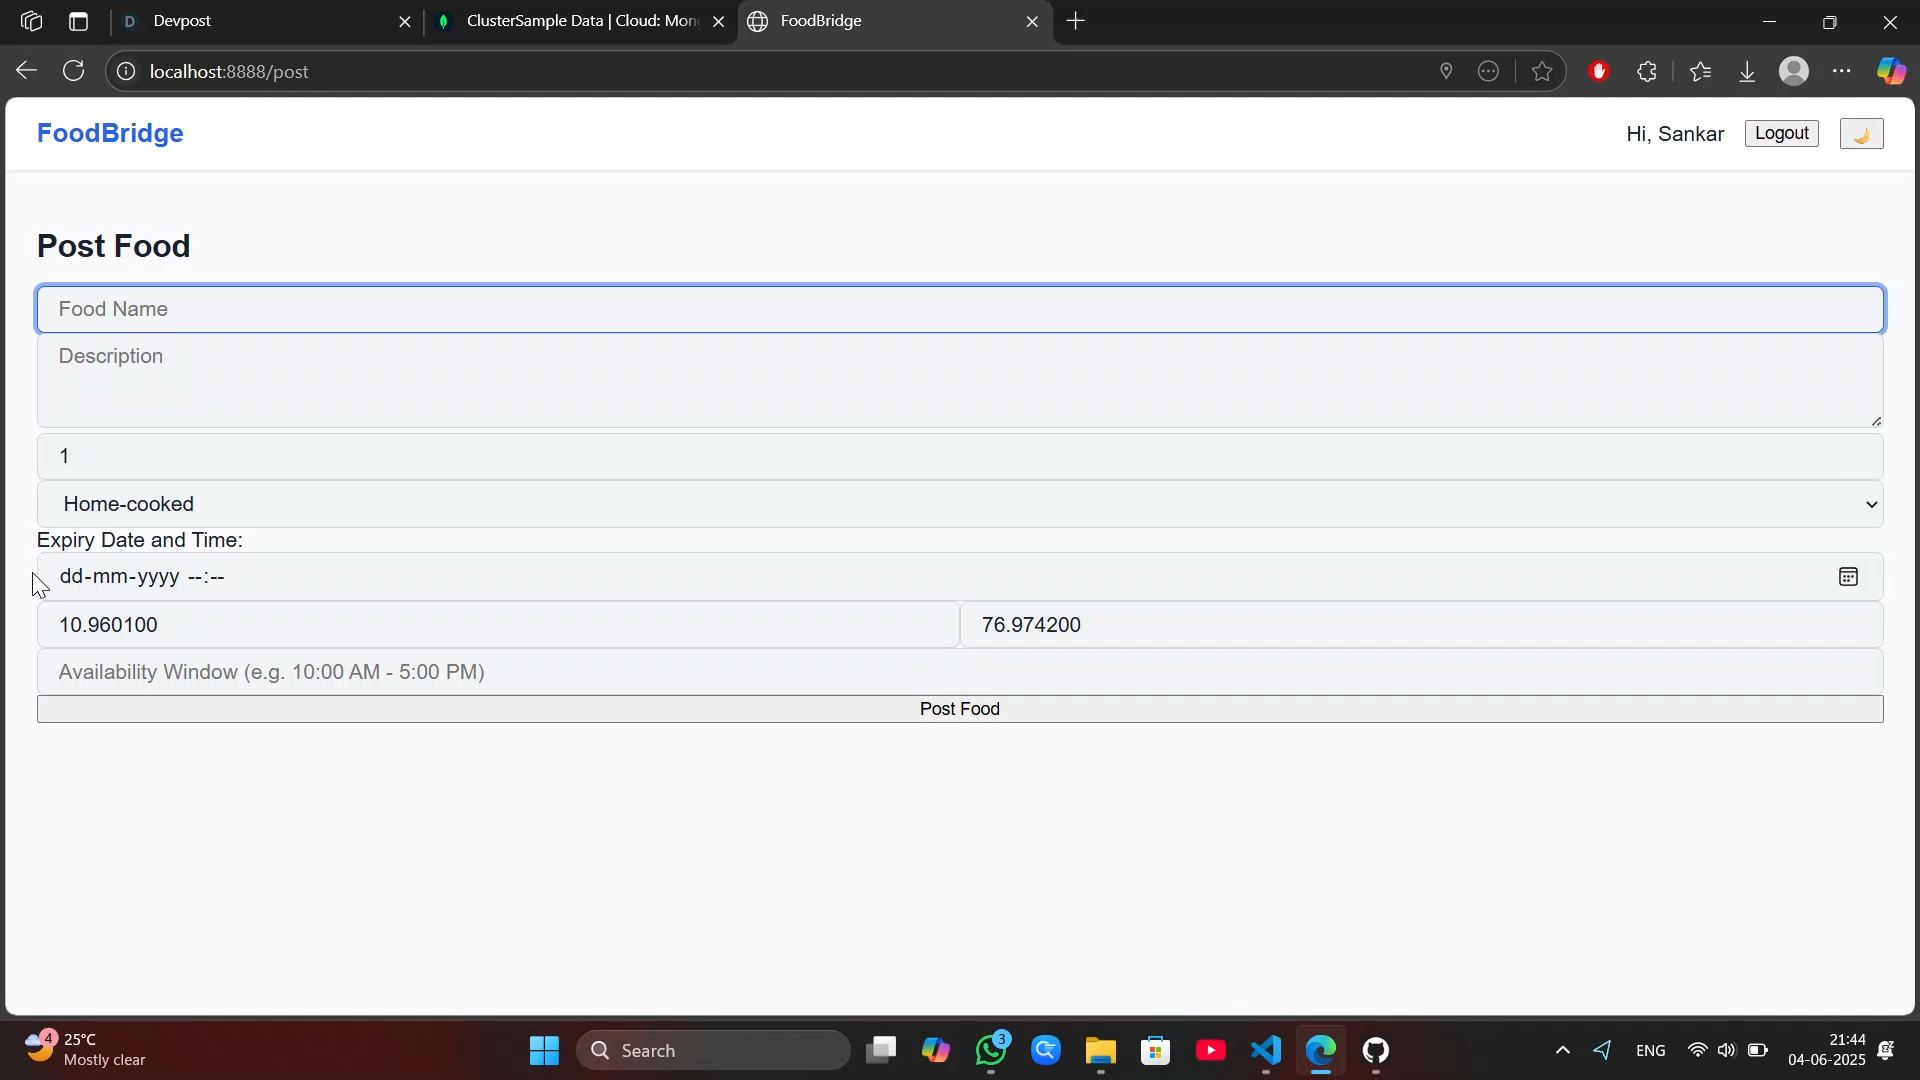
Task: Open the date picker calendar icon
Action: [x=1848, y=577]
